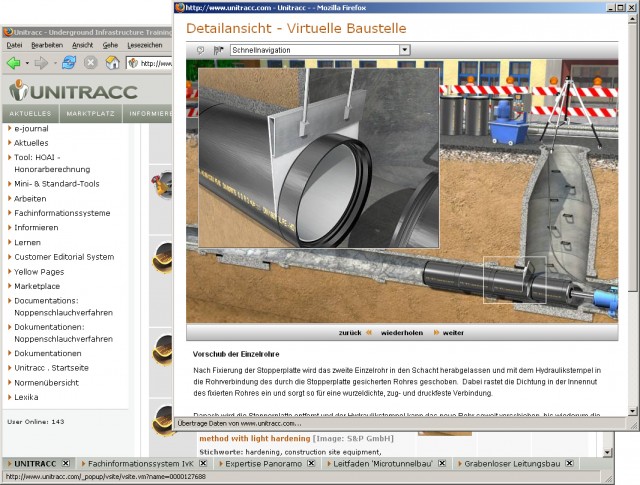Click the flag icon beside Schnellnavigation
640x485 pixels.
[218, 49]
